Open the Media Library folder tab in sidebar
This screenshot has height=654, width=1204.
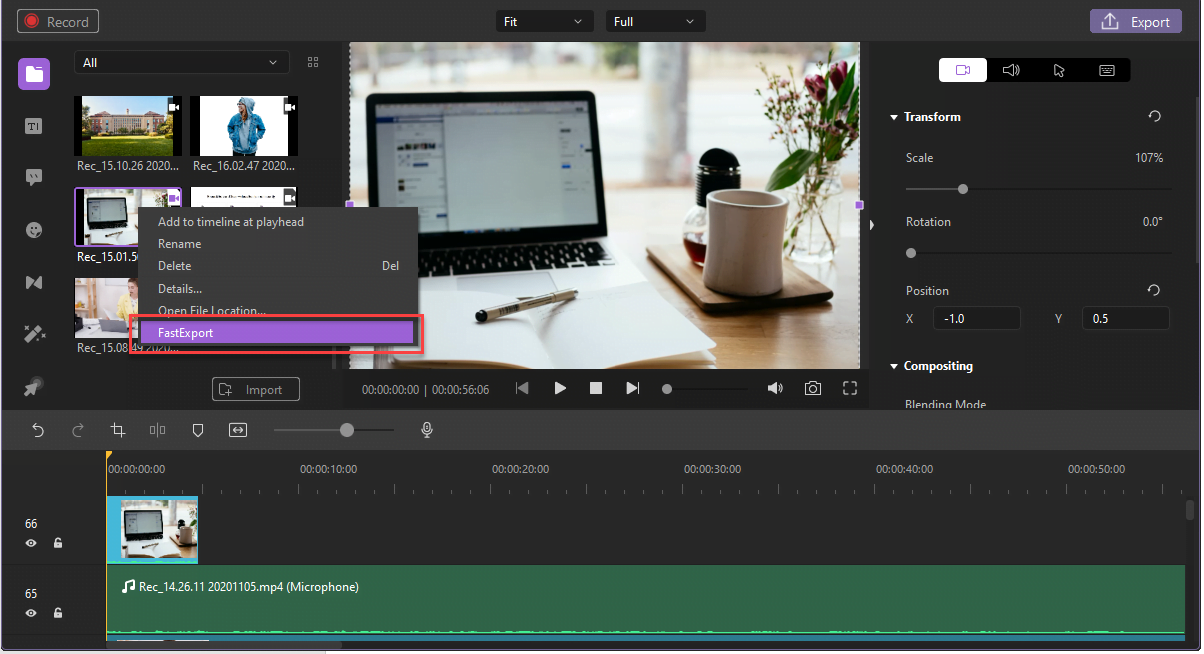coord(34,73)
